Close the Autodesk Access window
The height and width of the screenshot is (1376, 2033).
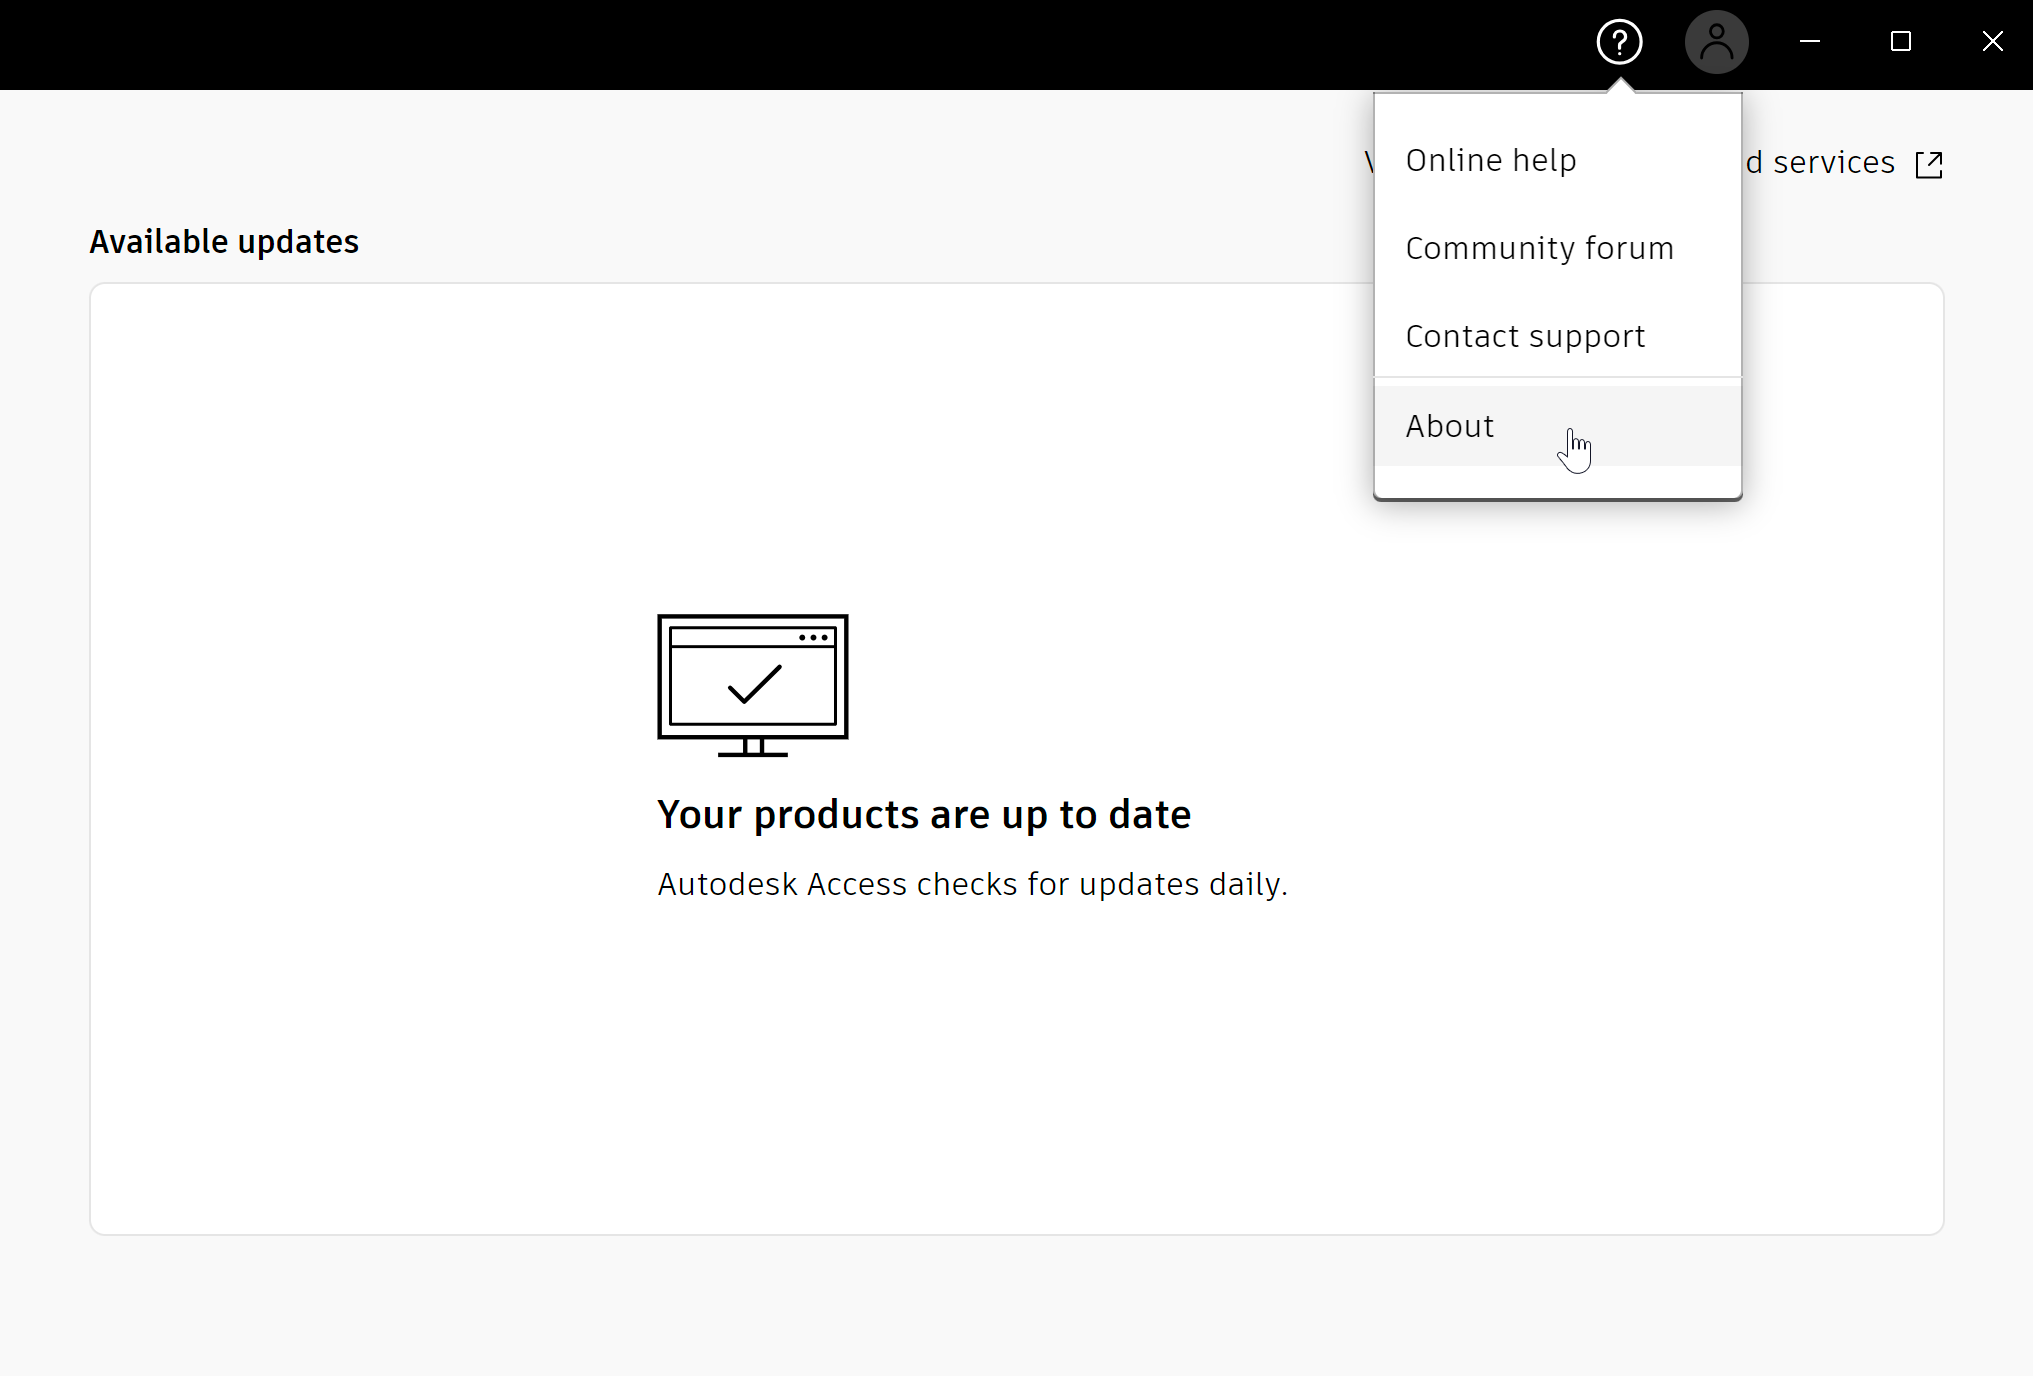tap(1992, 42)
